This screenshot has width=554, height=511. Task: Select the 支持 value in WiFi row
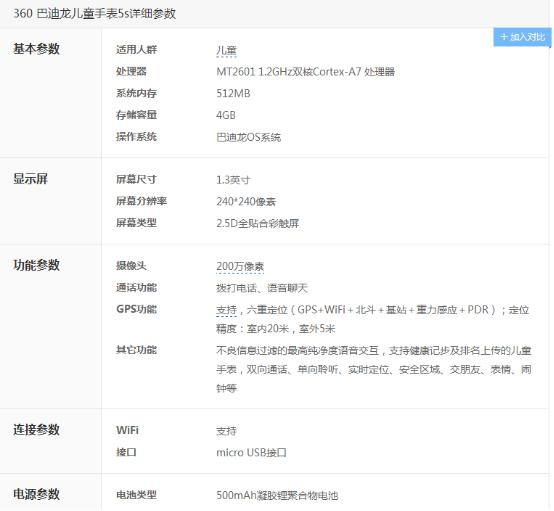pyautogui.click(x=226, y=431)
